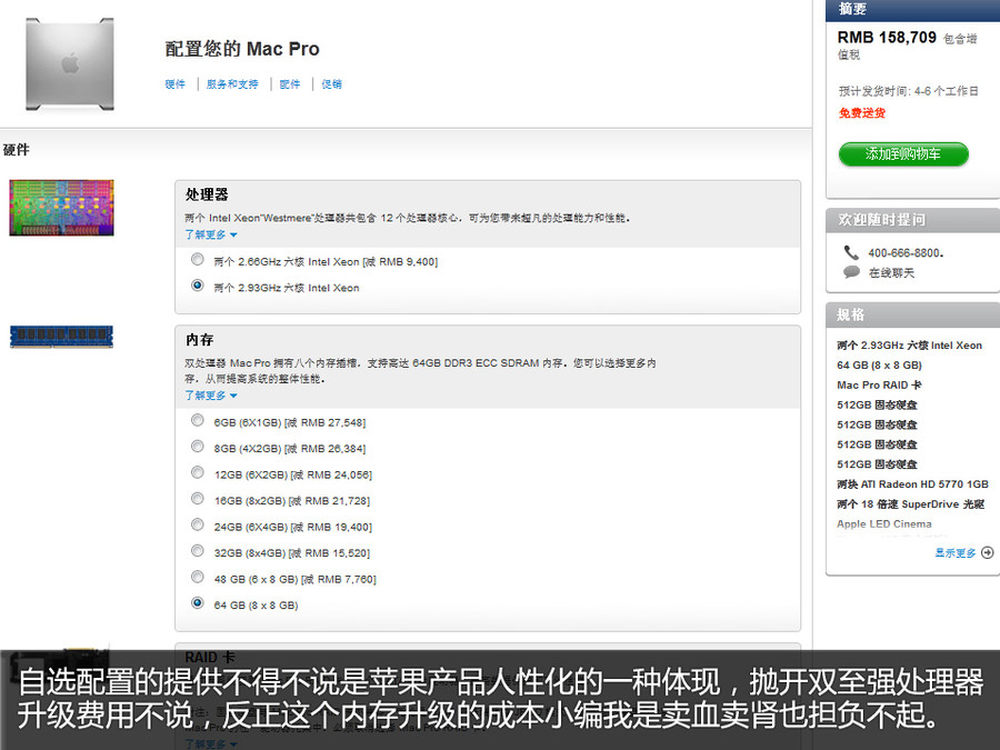Click the processor chip thumbnail

pyautogui.click(x=62, y=208)
